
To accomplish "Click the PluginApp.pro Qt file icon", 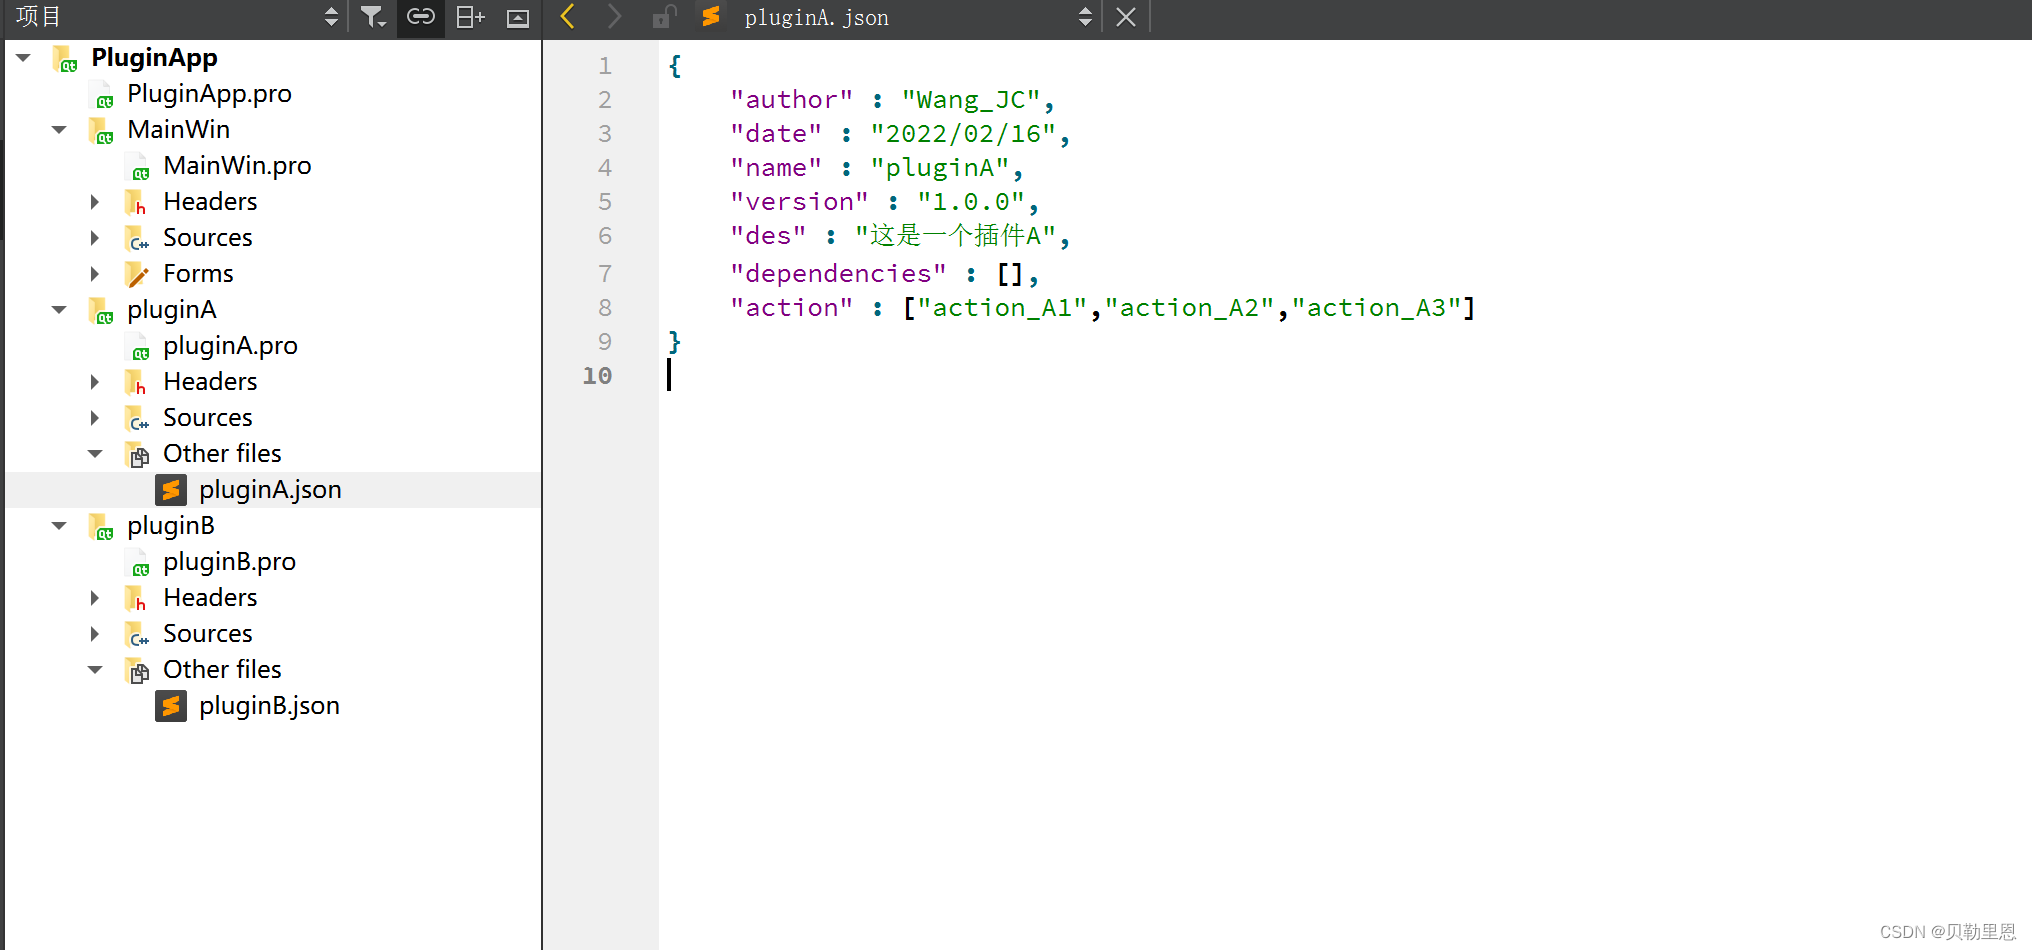I will [x=102, y=95].
